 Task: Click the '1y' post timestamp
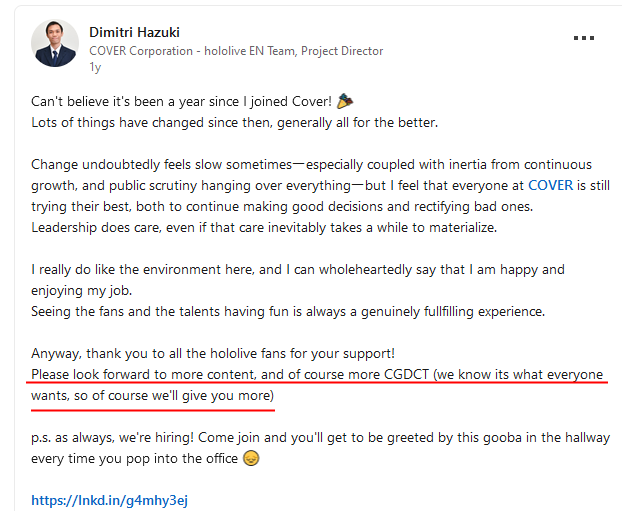95,67
